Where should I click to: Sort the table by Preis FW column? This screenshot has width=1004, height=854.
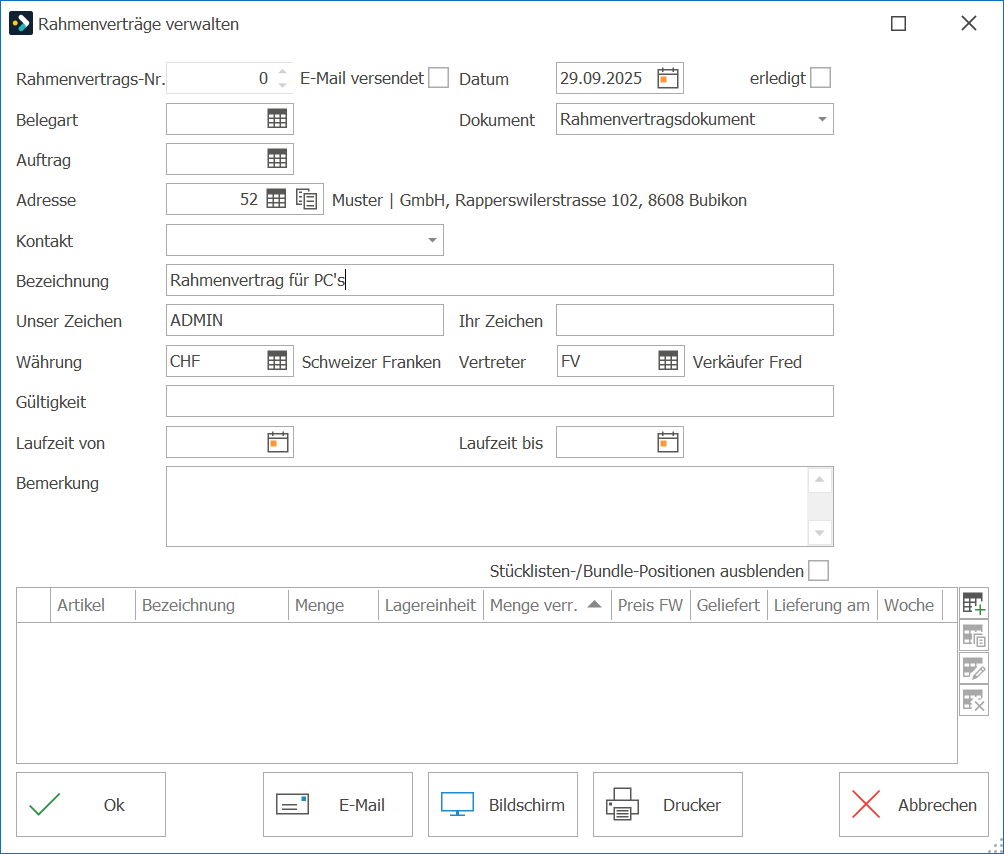pos(650,605)
